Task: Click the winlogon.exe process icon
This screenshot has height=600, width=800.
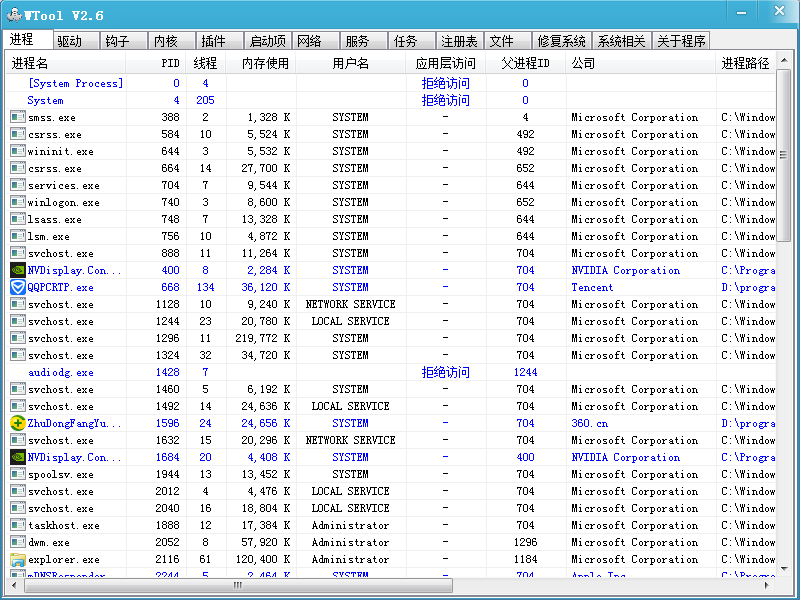Action: pyautogui.click(x=18, y=203)
